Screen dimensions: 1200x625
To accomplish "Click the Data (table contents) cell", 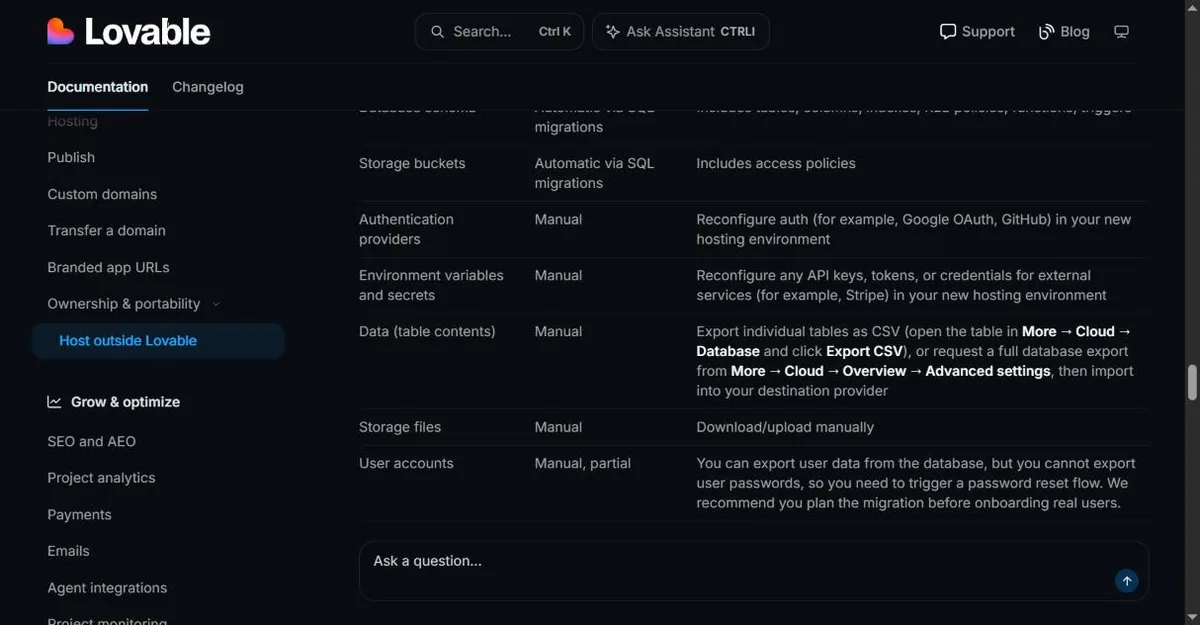I will 427,331.
